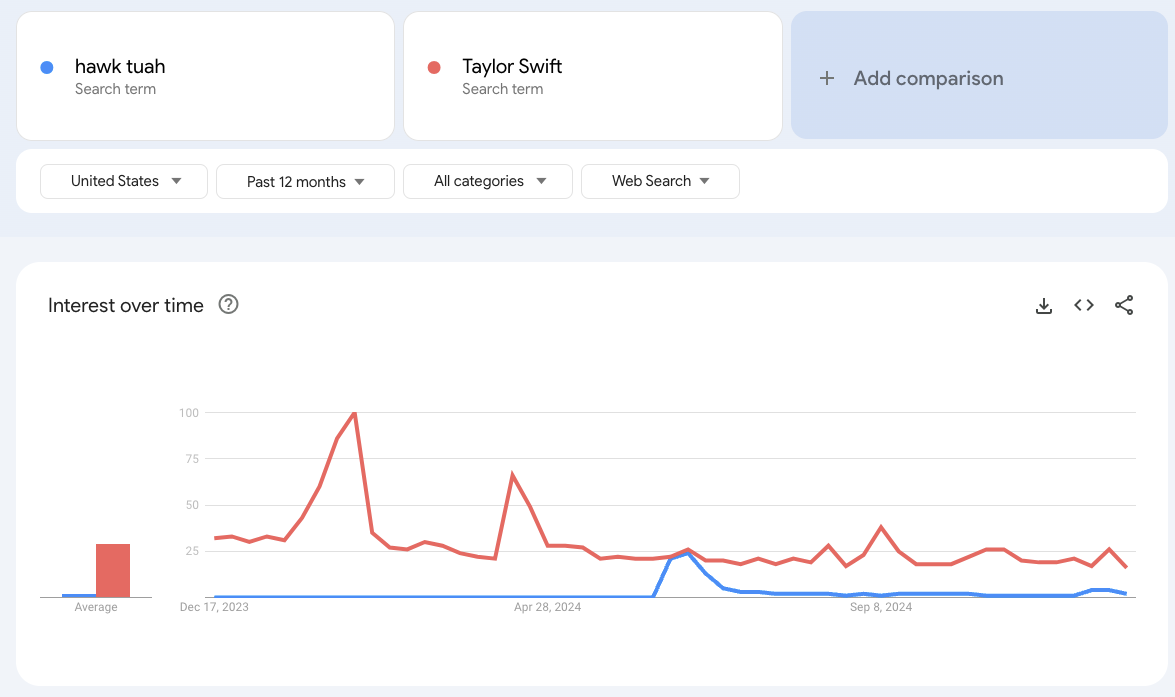This screenshot has height=697, width=1175.
Task: Download the Interest over time data
Action: (1044, 306)
